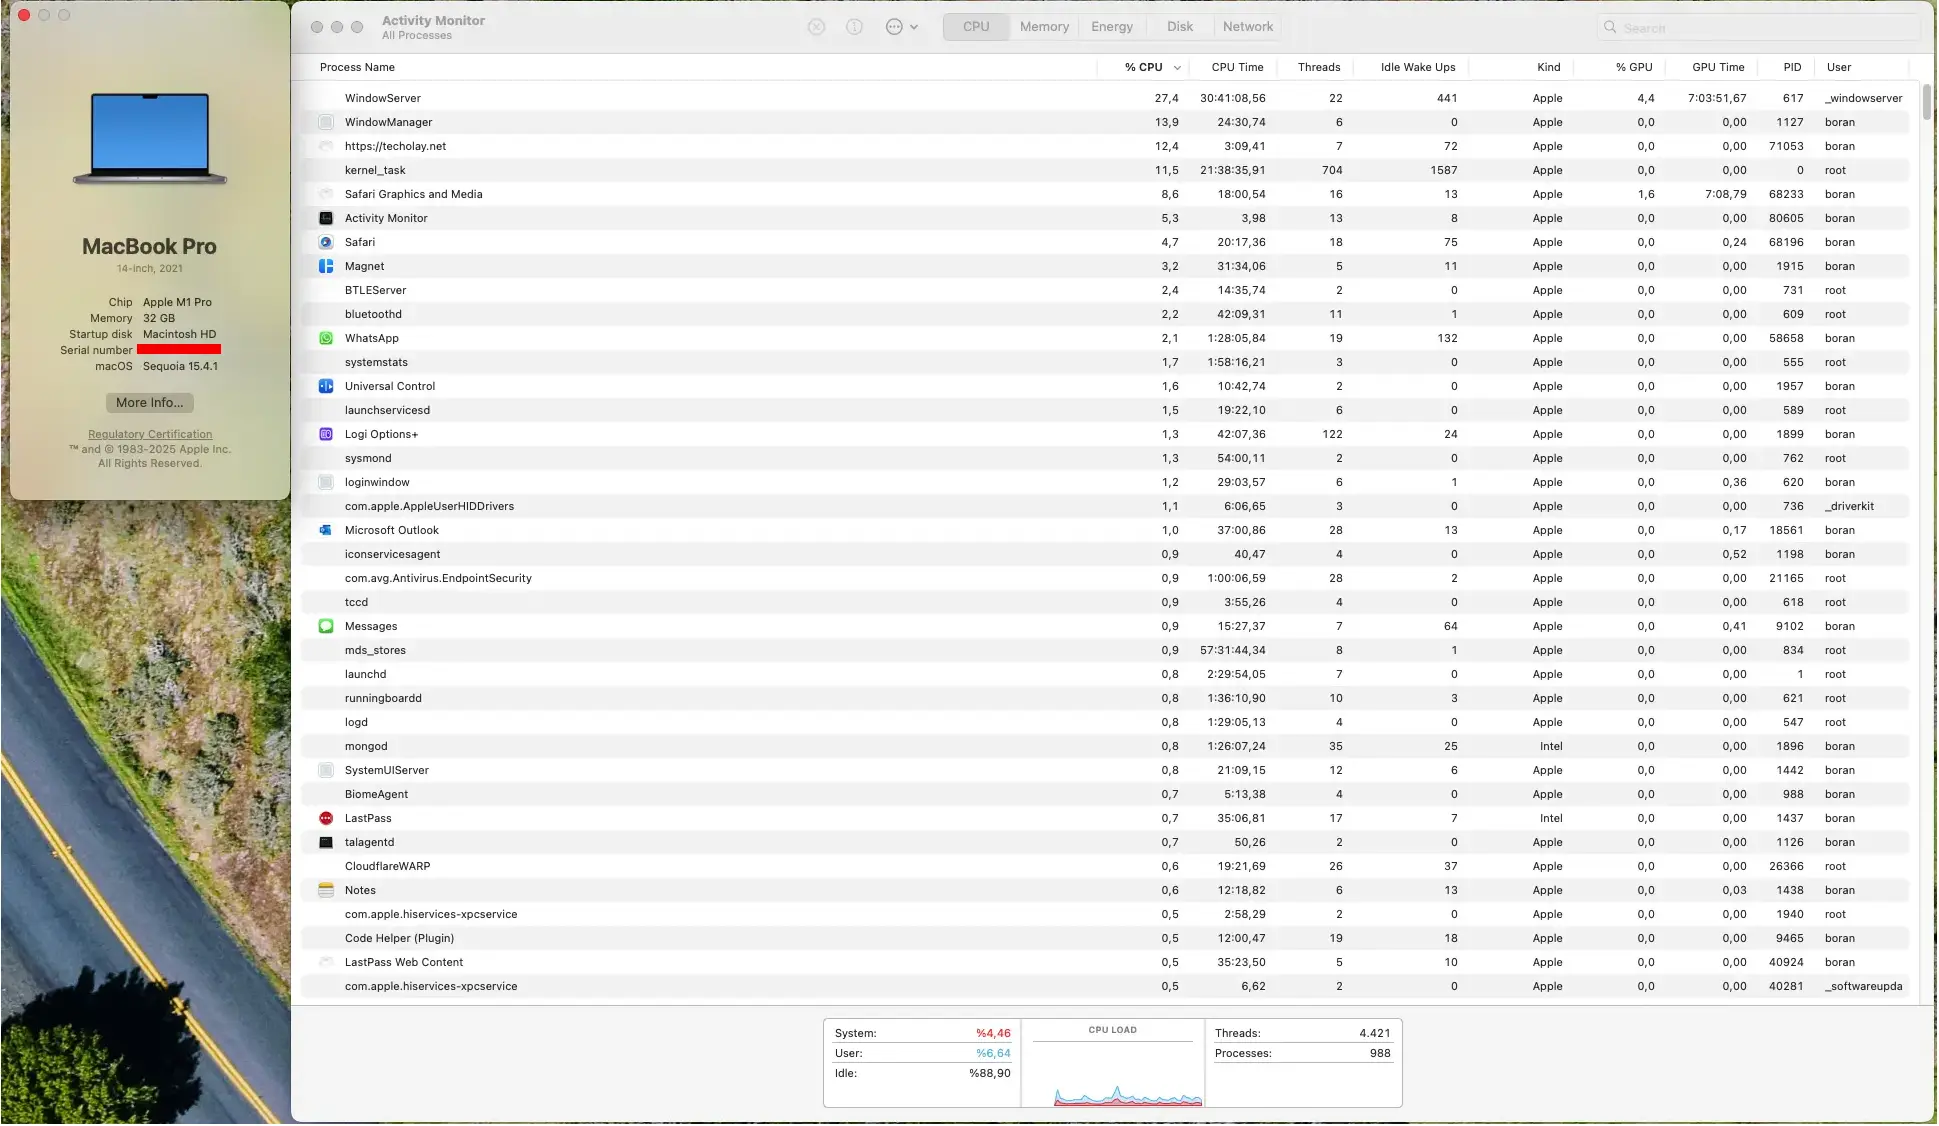This screenshot has width=1939, height=1126.
Task: Click the SystemUIServer process icon
Action: click(326, 770)
